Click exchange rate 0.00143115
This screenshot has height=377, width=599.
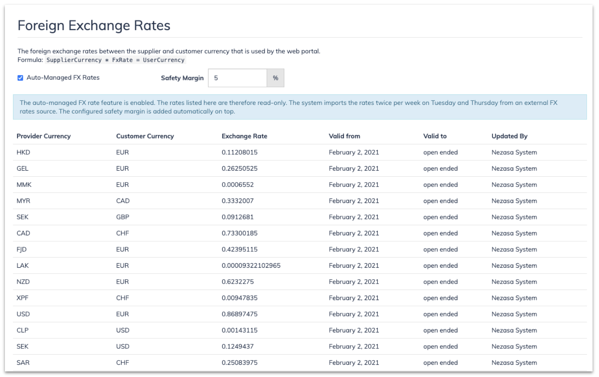[240, 330]
